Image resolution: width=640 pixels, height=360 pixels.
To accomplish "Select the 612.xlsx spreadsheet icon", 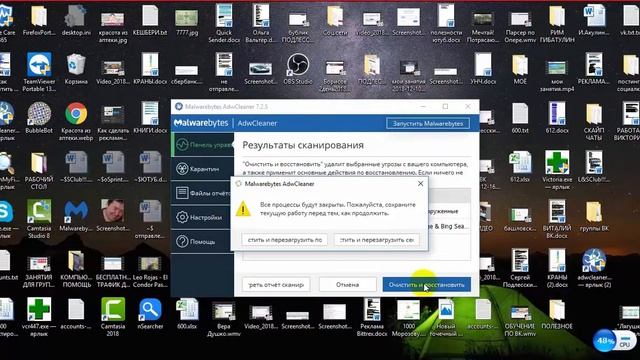I will (520, 167).
